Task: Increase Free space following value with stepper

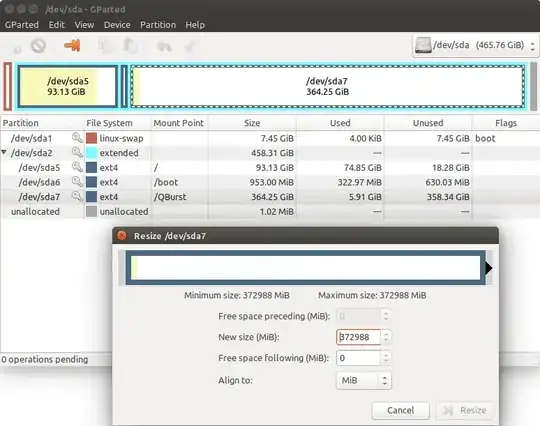Action: click(386, 354)
